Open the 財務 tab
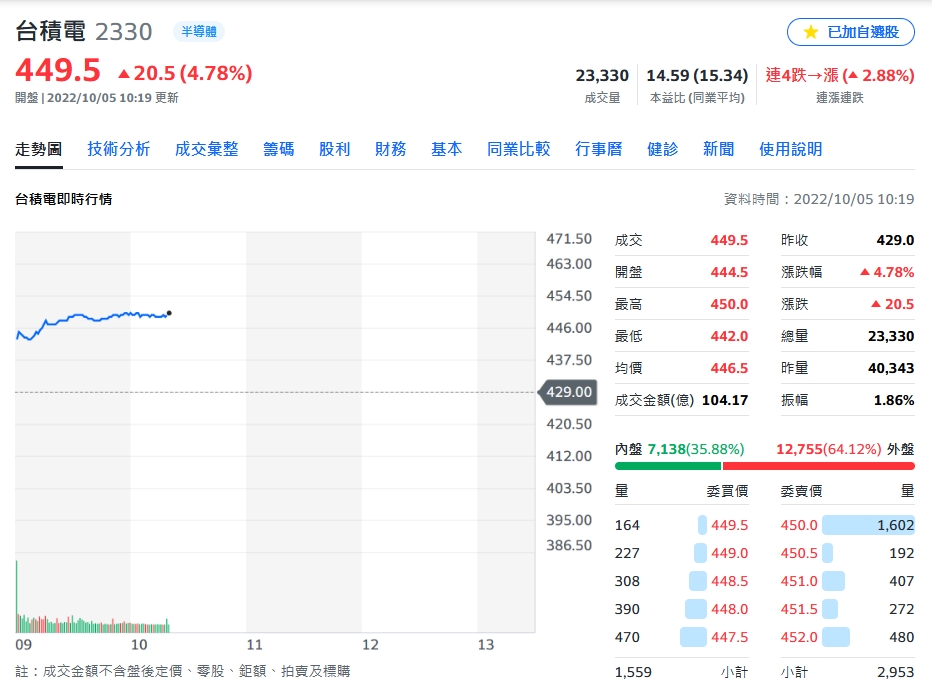 pos(391,149)
